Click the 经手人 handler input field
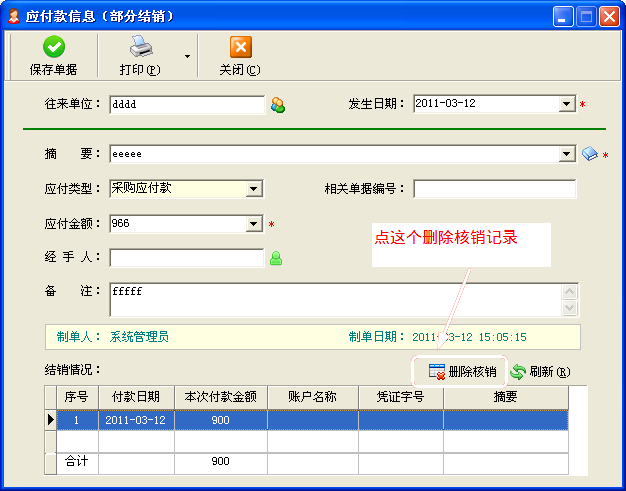Image resolution: width=626 pixels, height=491 pixels. pos(186,258)
